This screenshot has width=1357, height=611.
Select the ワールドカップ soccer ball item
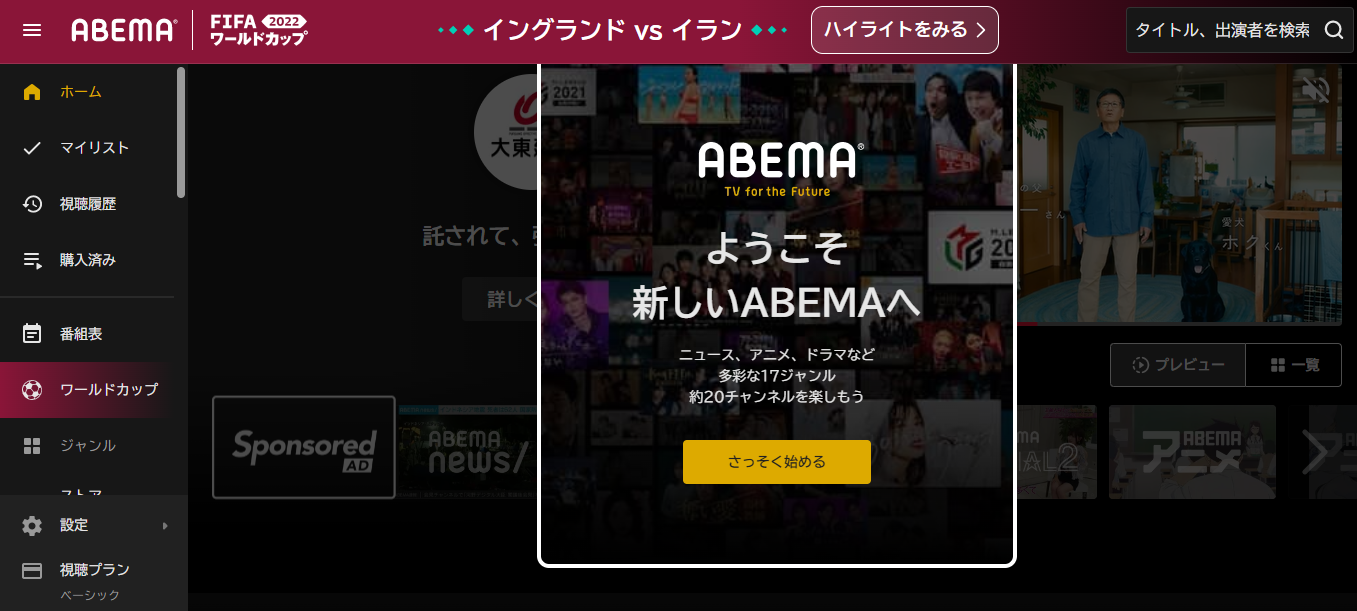click(x=94, y=390)
